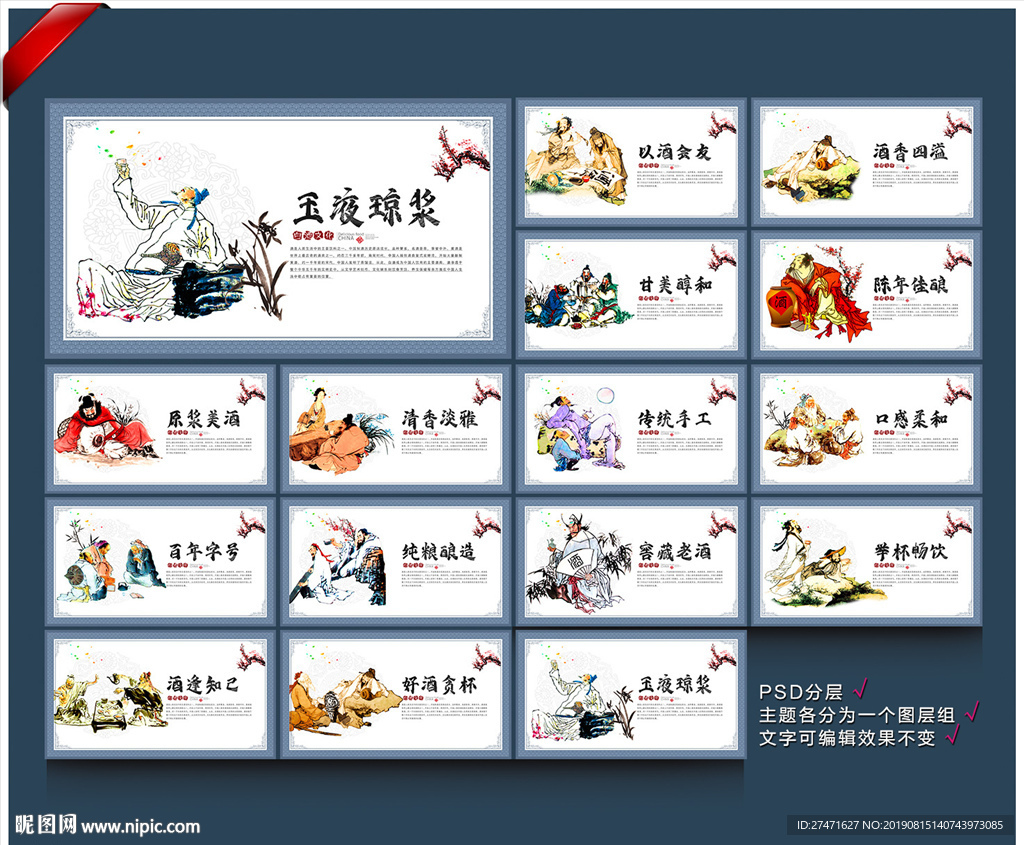Open the small 玉液琼浆 card in bottom row

[x=631, y=694]
